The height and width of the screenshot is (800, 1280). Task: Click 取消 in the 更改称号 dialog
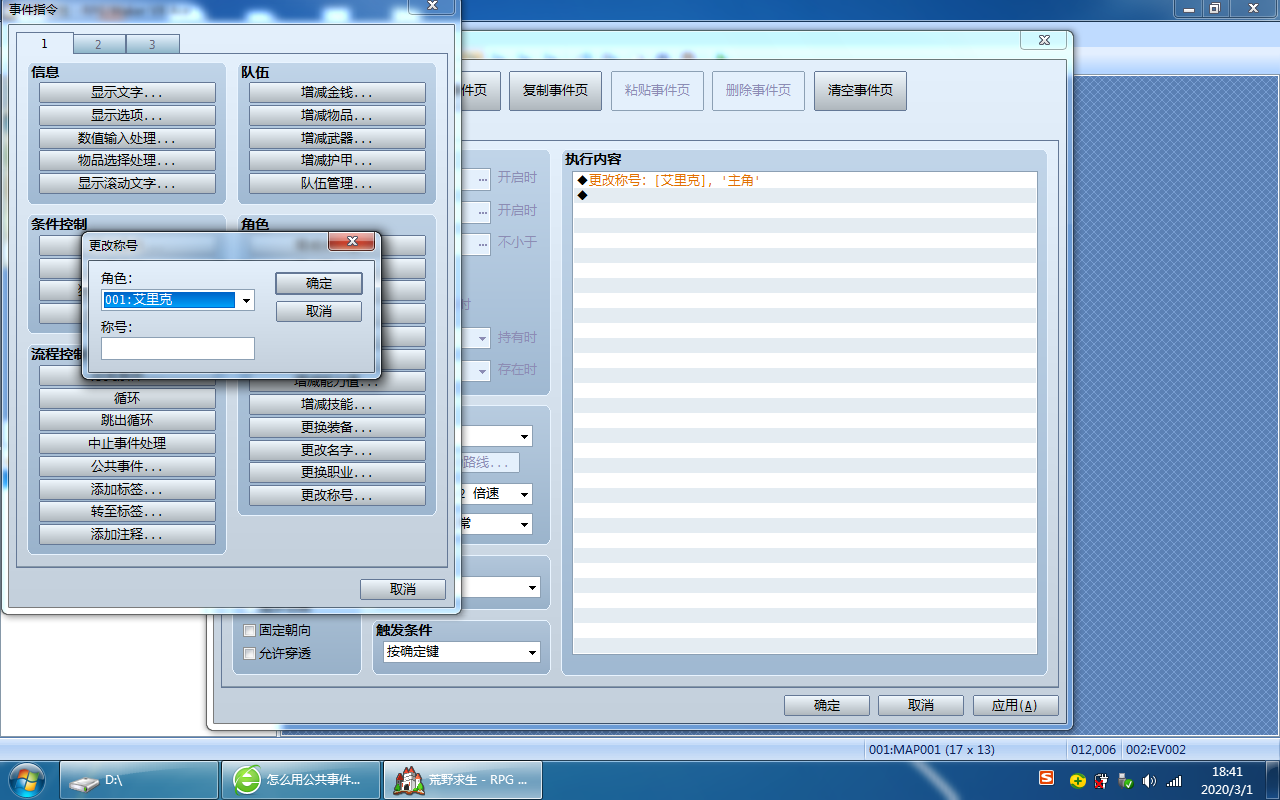319,312
